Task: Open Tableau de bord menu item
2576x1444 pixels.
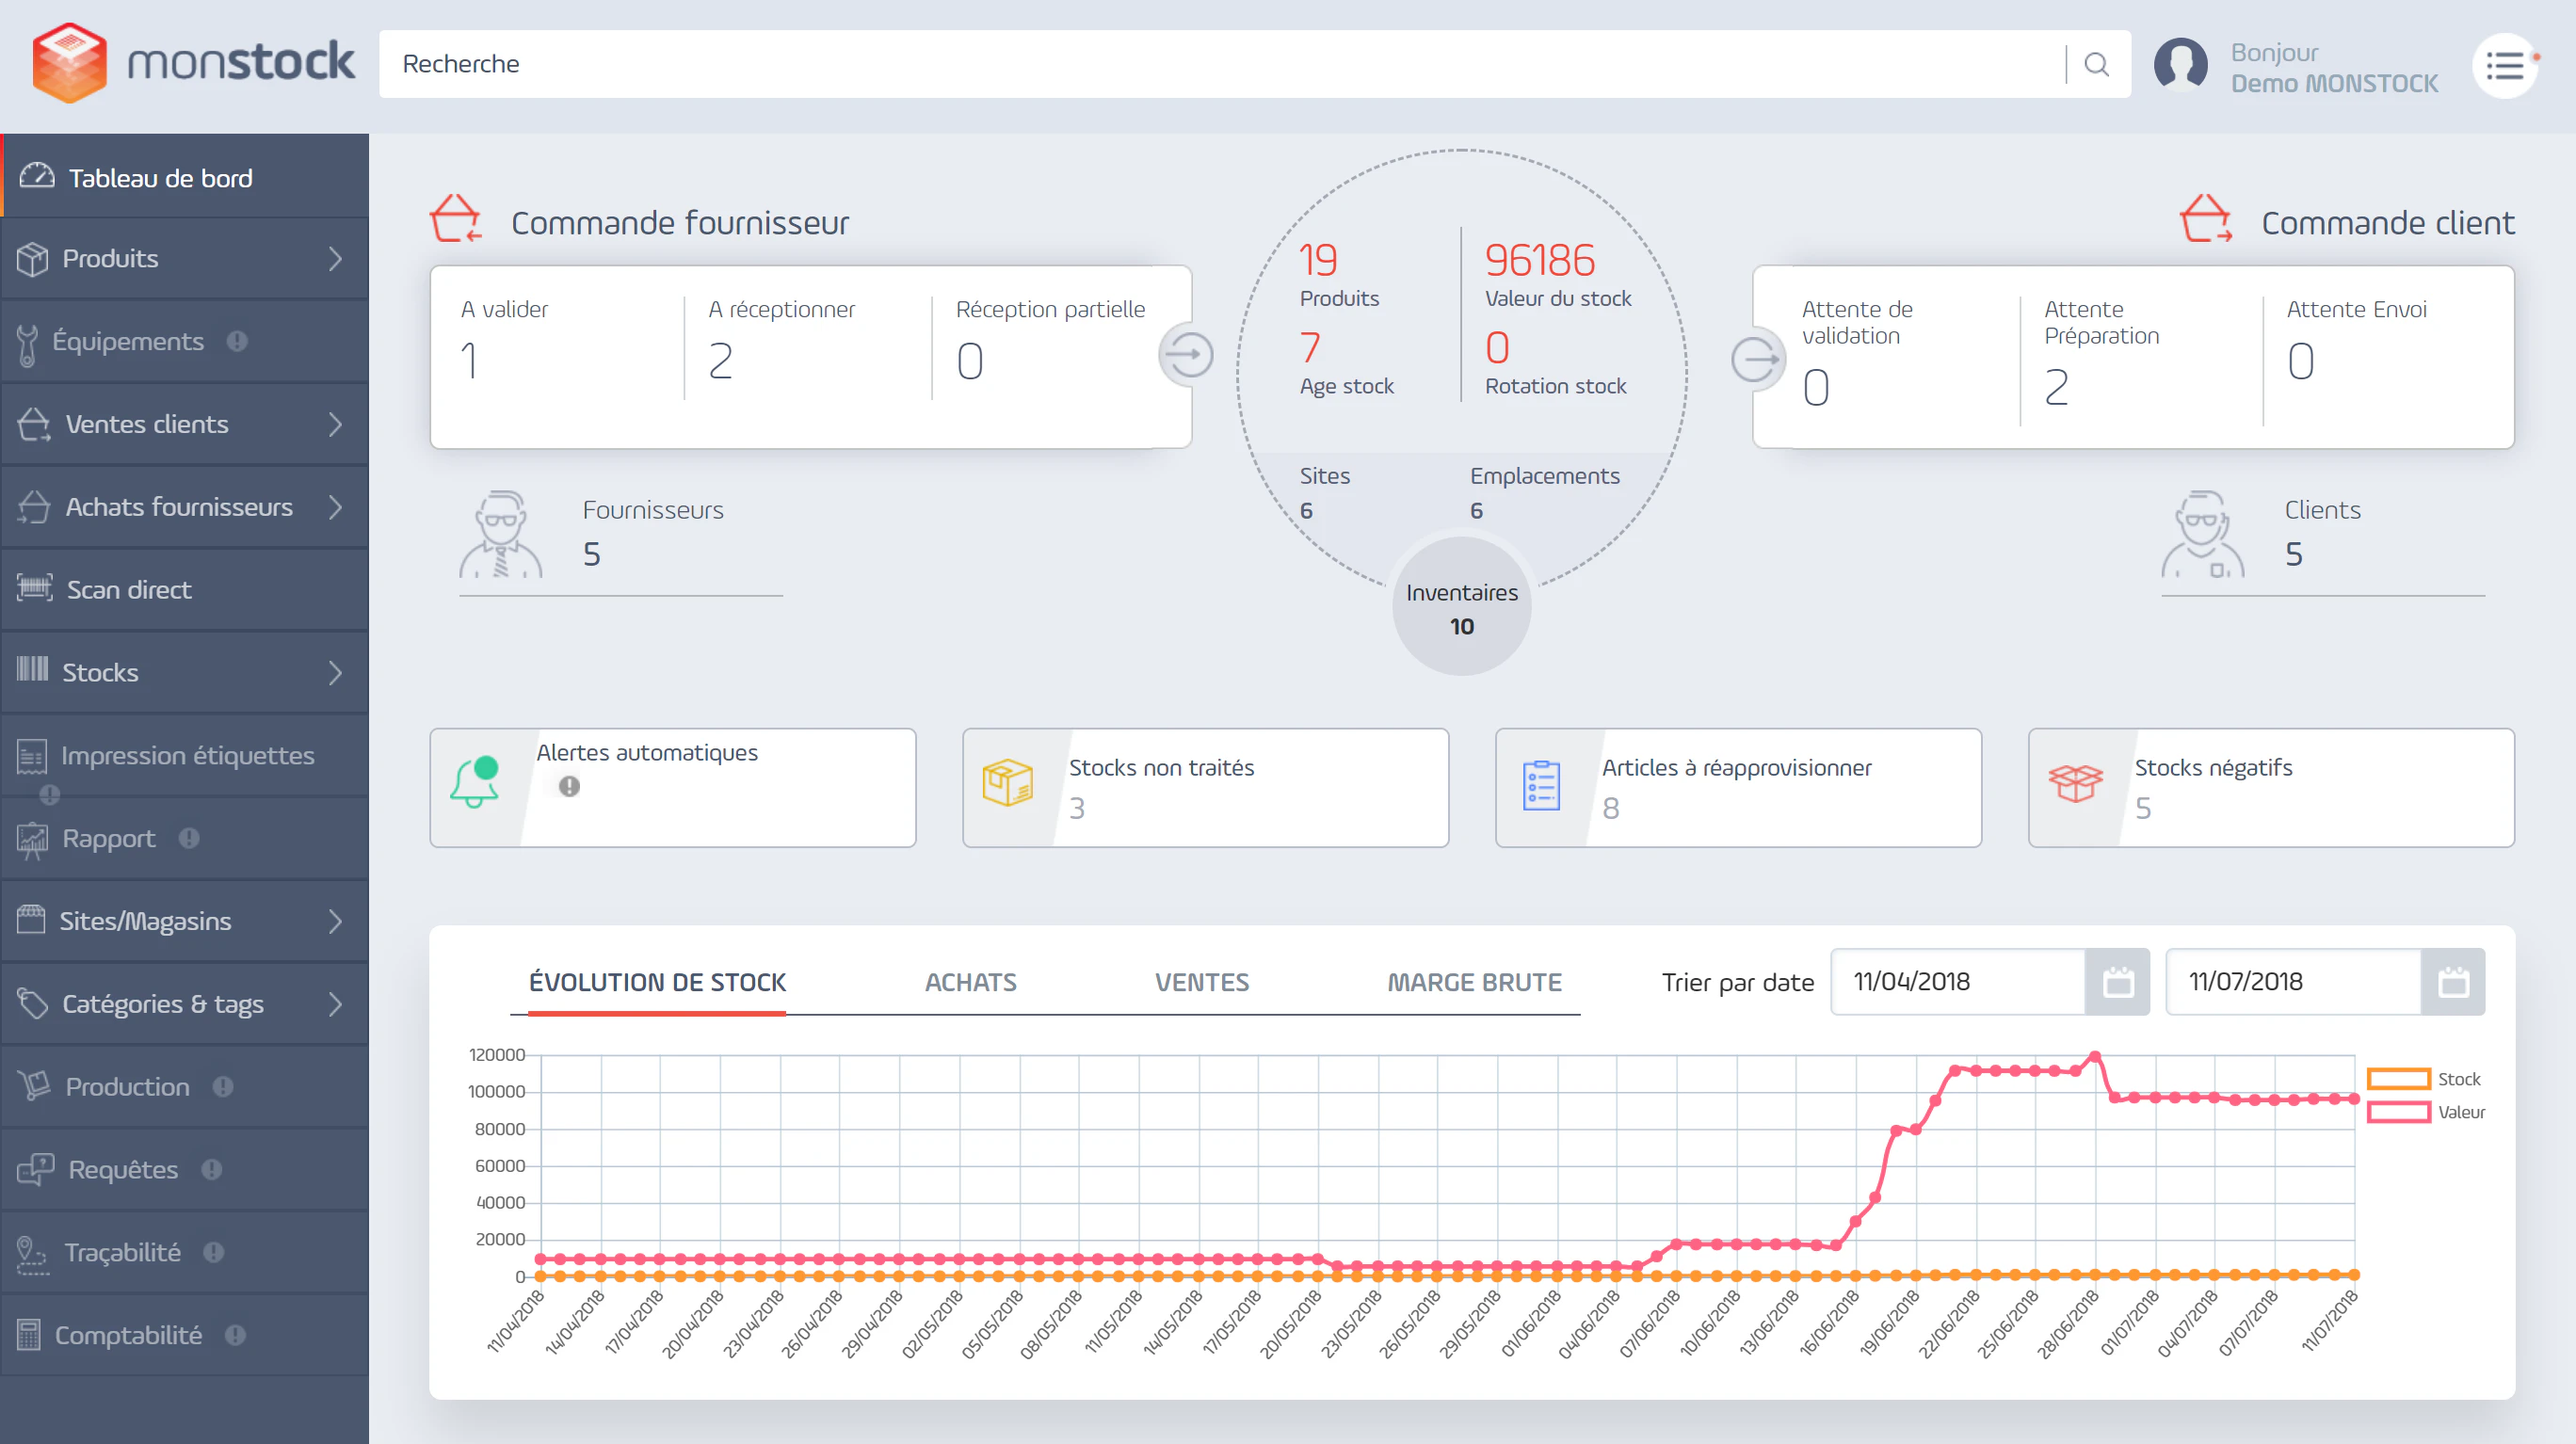Action: [184, 176]
